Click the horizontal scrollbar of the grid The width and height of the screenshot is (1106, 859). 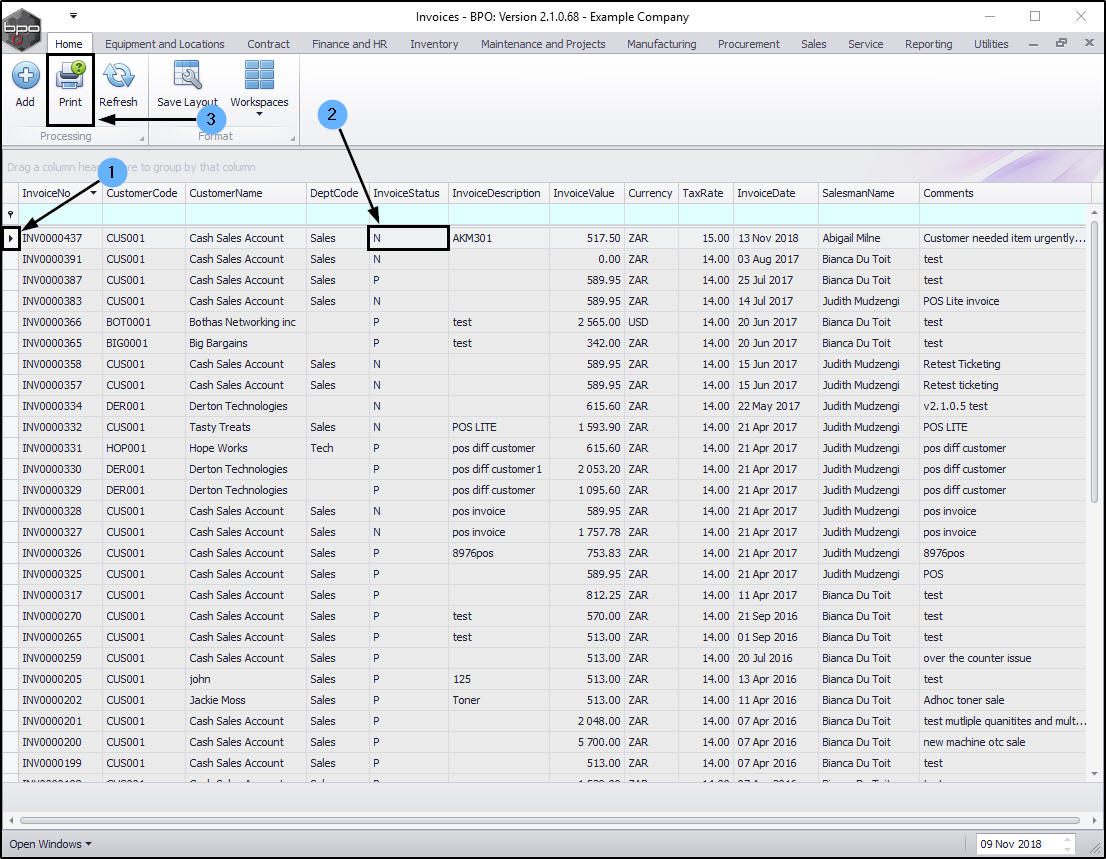tap(549, 820)
